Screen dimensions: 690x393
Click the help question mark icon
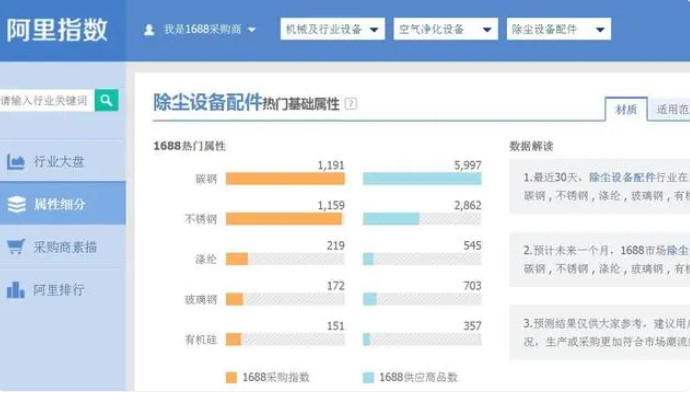pyautogui.click(x=351, y=104)
